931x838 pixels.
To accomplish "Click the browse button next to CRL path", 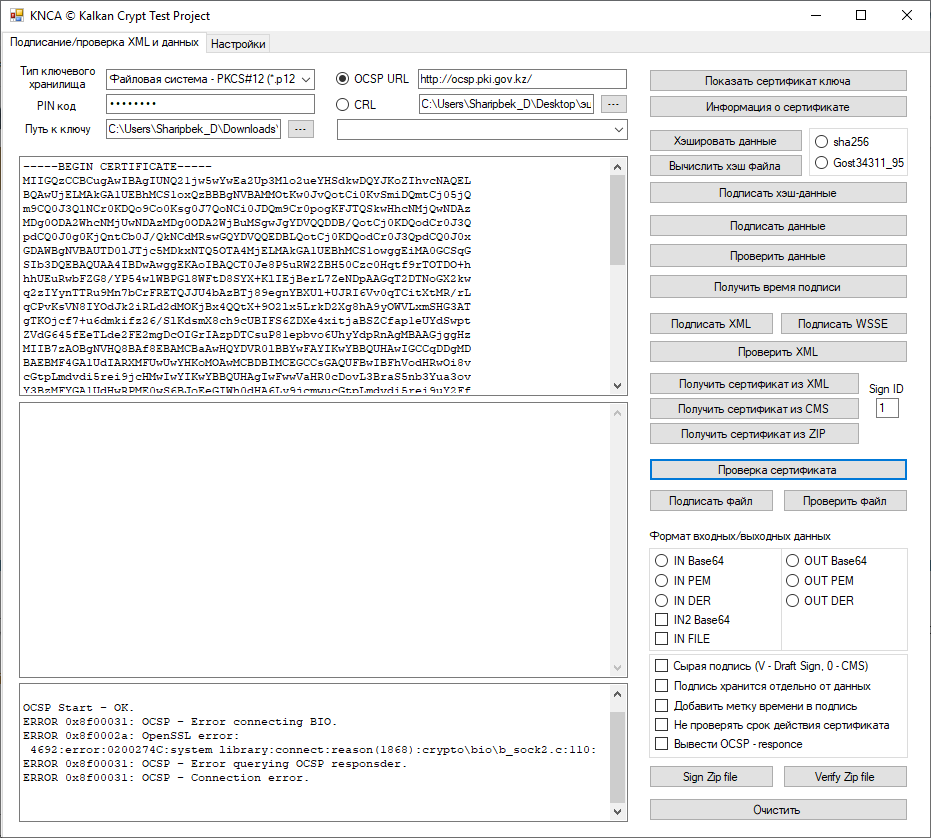I will (x=615, y=104).
